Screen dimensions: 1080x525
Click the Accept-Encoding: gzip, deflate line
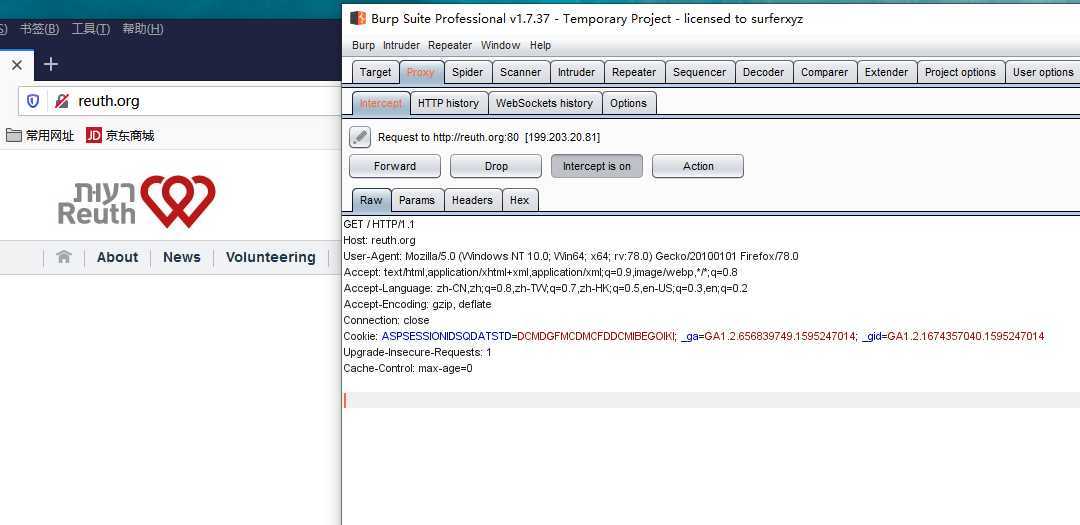[x=417, y=305]
